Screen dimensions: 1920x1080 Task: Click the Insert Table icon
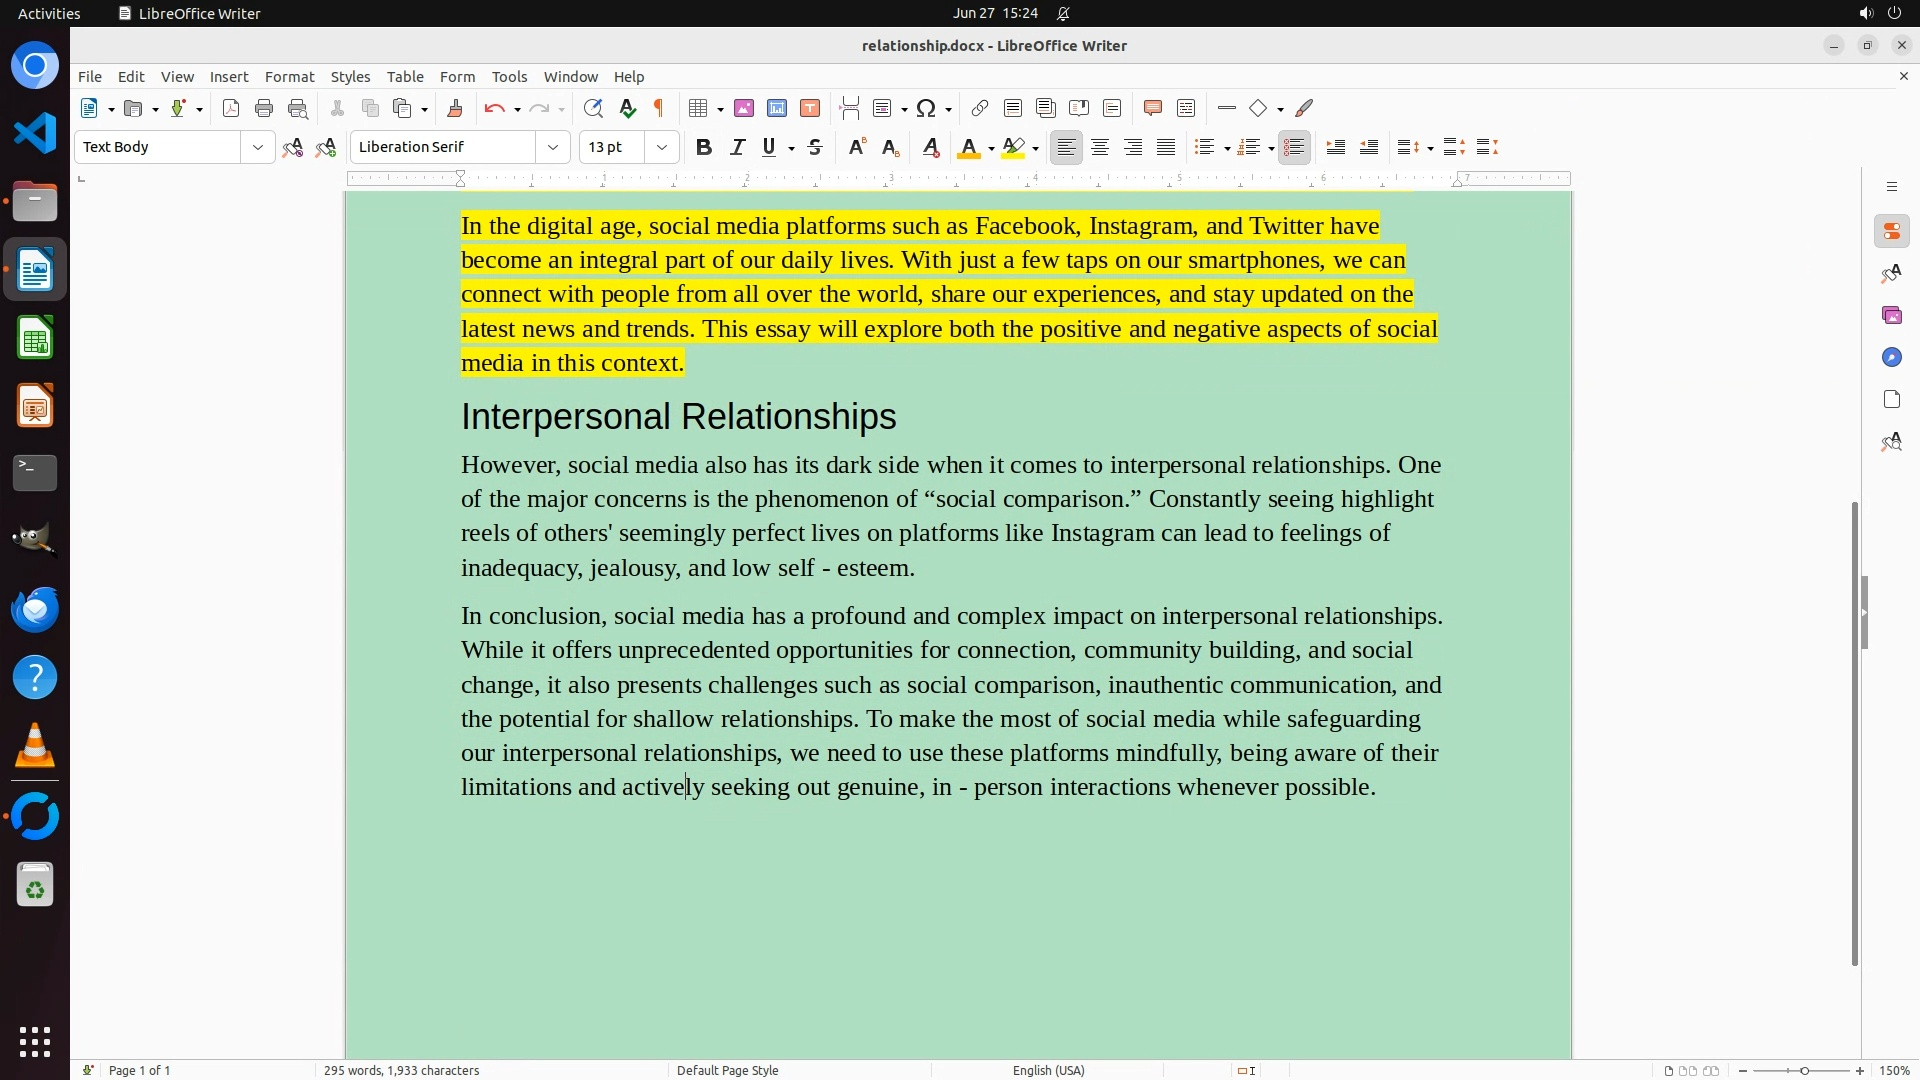[x=698, y=108]
